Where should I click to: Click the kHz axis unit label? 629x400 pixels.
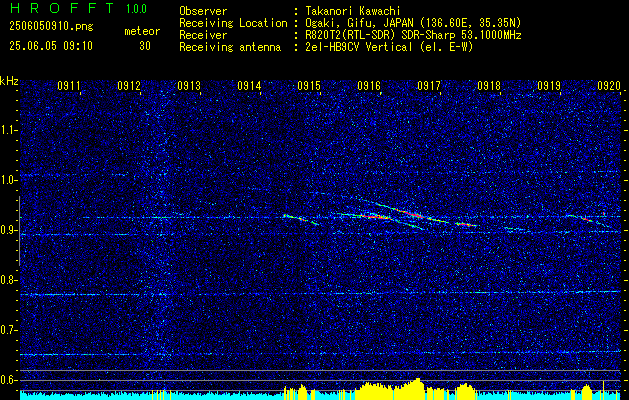[9, 81]
